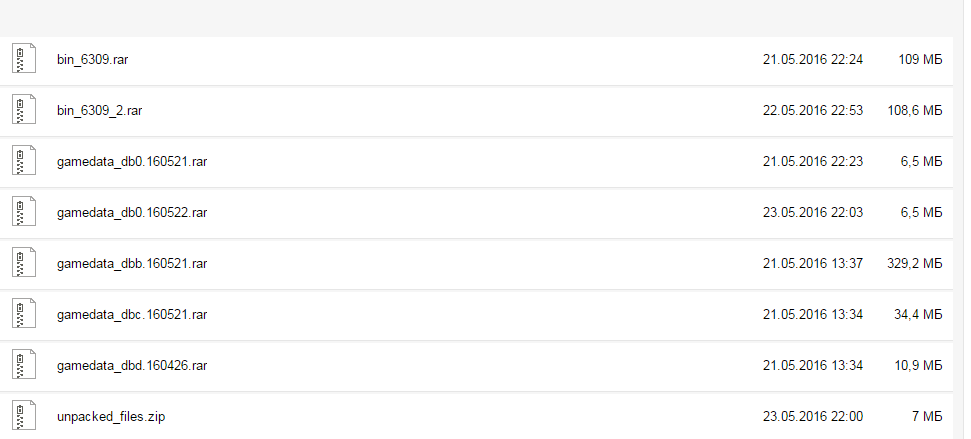Click the icon for gamedata_dbd.160426.rar
This screenshot has width=971, height=439.
(x=24, y=365)
